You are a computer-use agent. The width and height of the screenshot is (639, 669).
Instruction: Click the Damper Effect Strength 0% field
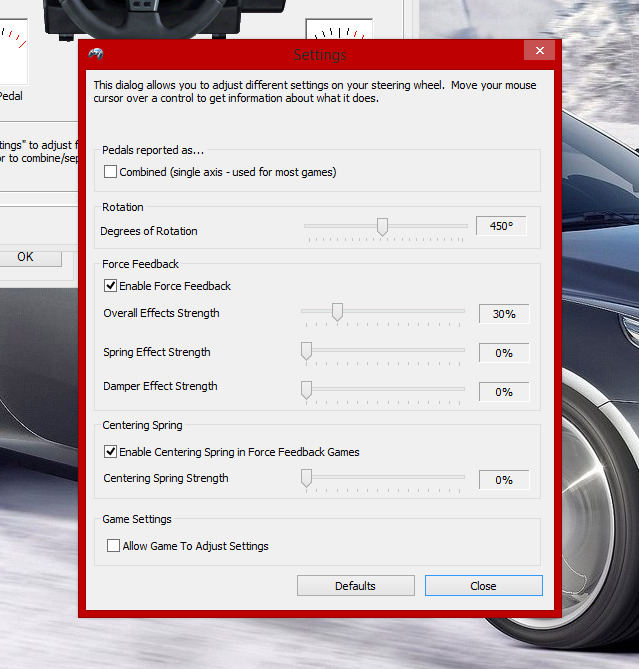point(504,392)
